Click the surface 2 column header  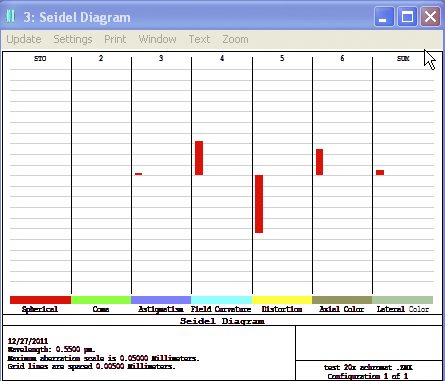click(101, 58)
